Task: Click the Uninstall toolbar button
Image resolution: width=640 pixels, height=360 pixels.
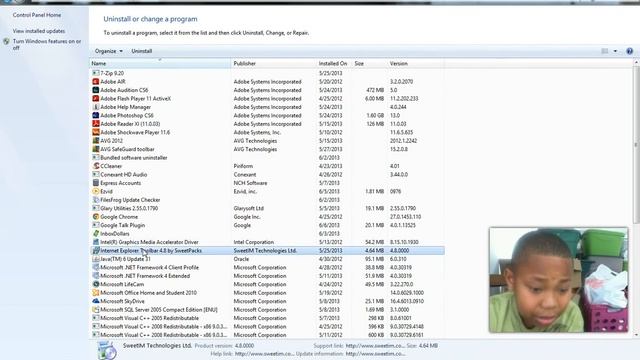Action: (x=142, y=51)
